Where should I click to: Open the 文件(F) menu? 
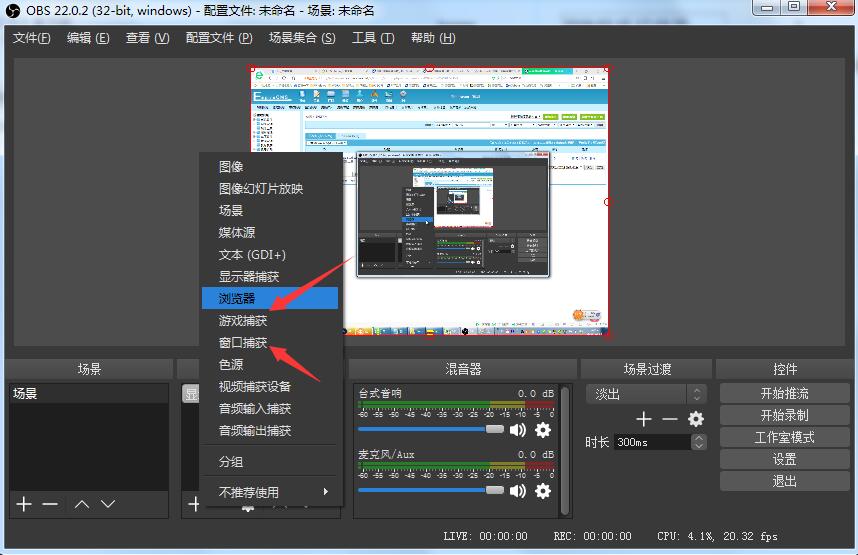coord(32,38)
